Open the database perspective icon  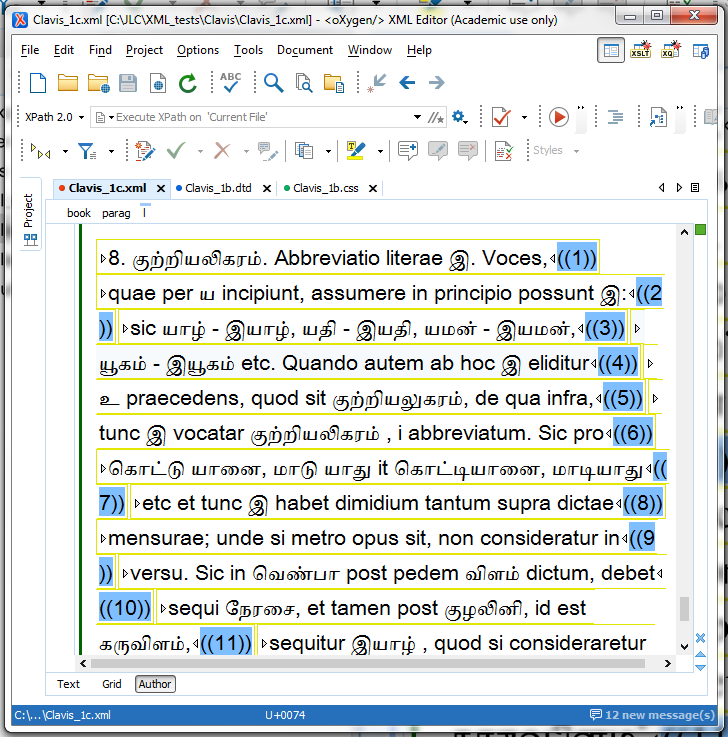[701, 51]
